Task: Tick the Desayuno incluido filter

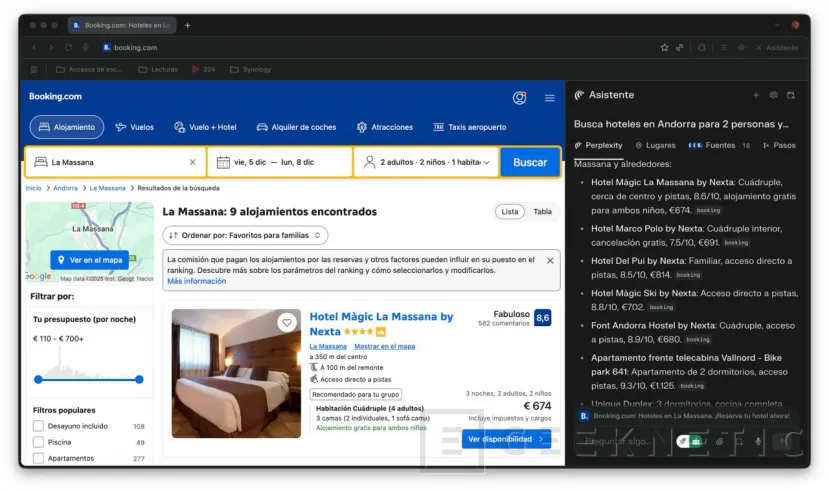Action: (38, 426)
